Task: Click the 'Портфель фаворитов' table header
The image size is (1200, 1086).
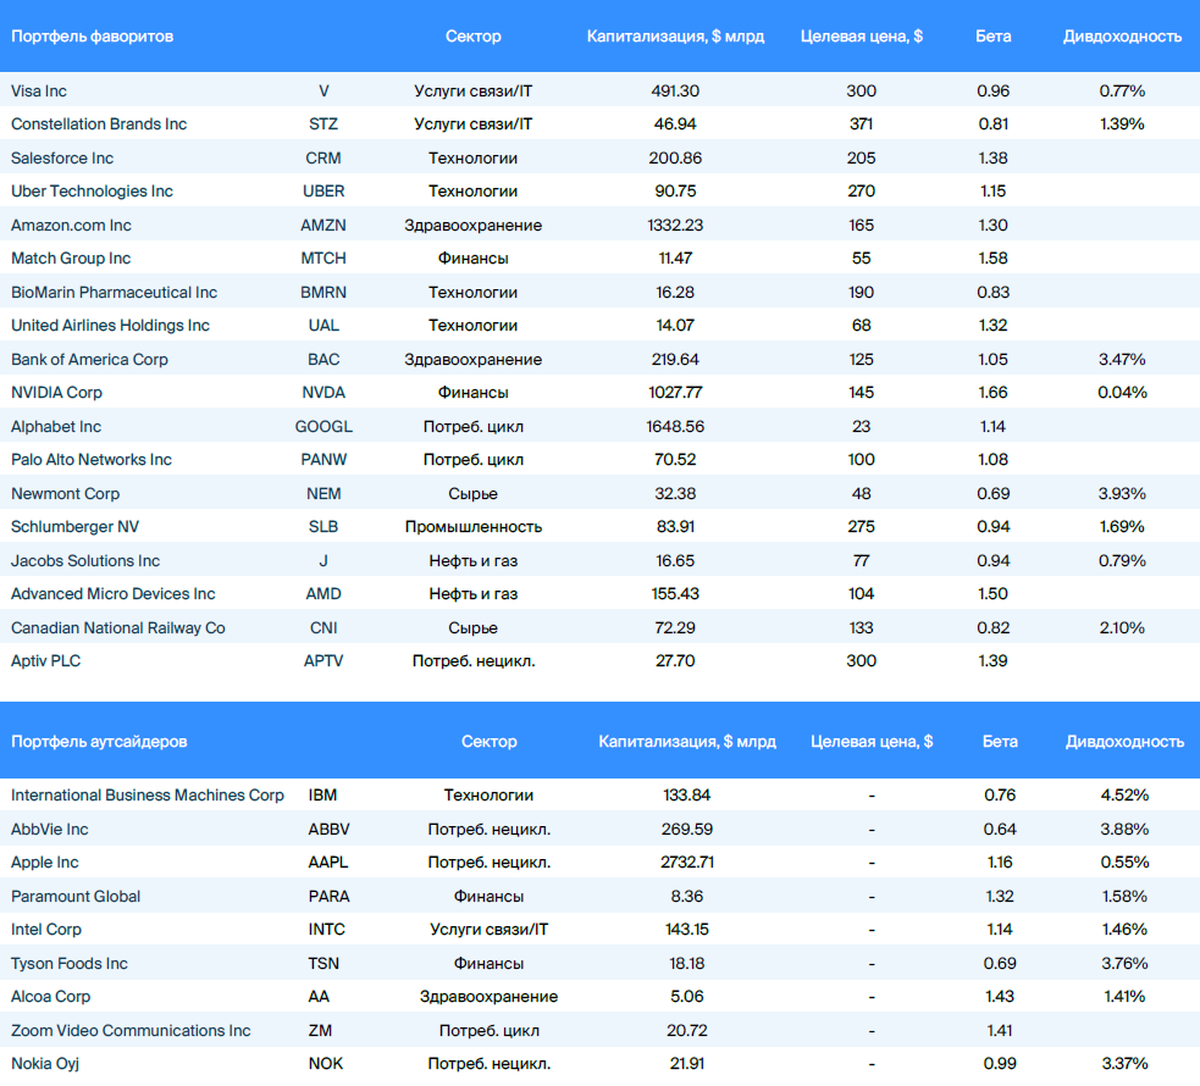Action: 92,36
